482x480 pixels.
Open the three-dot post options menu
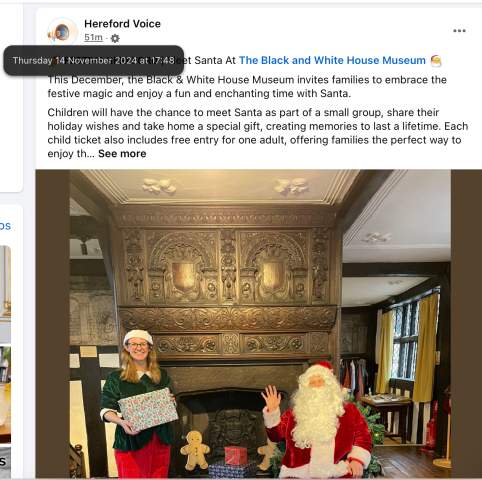tap(459, 31)
